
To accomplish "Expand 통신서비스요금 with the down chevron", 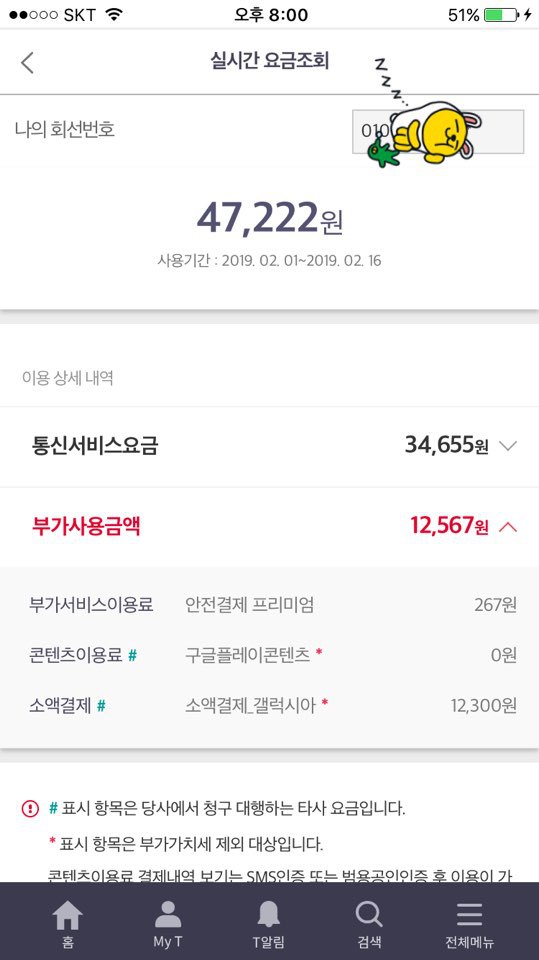I will pos(508,446).
